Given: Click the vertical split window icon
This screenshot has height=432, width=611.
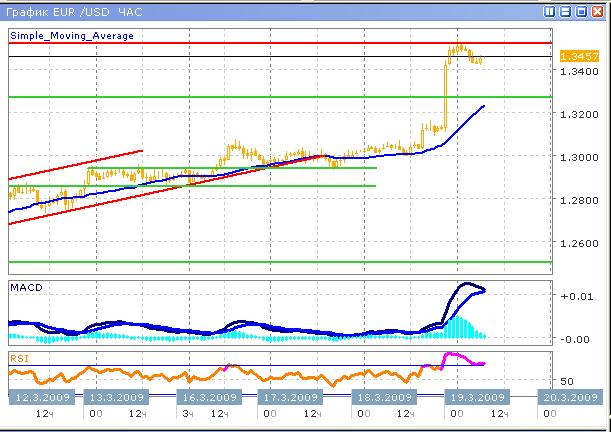Looking at the screenshot, I should pyautogui.click(x=550, y=11).
